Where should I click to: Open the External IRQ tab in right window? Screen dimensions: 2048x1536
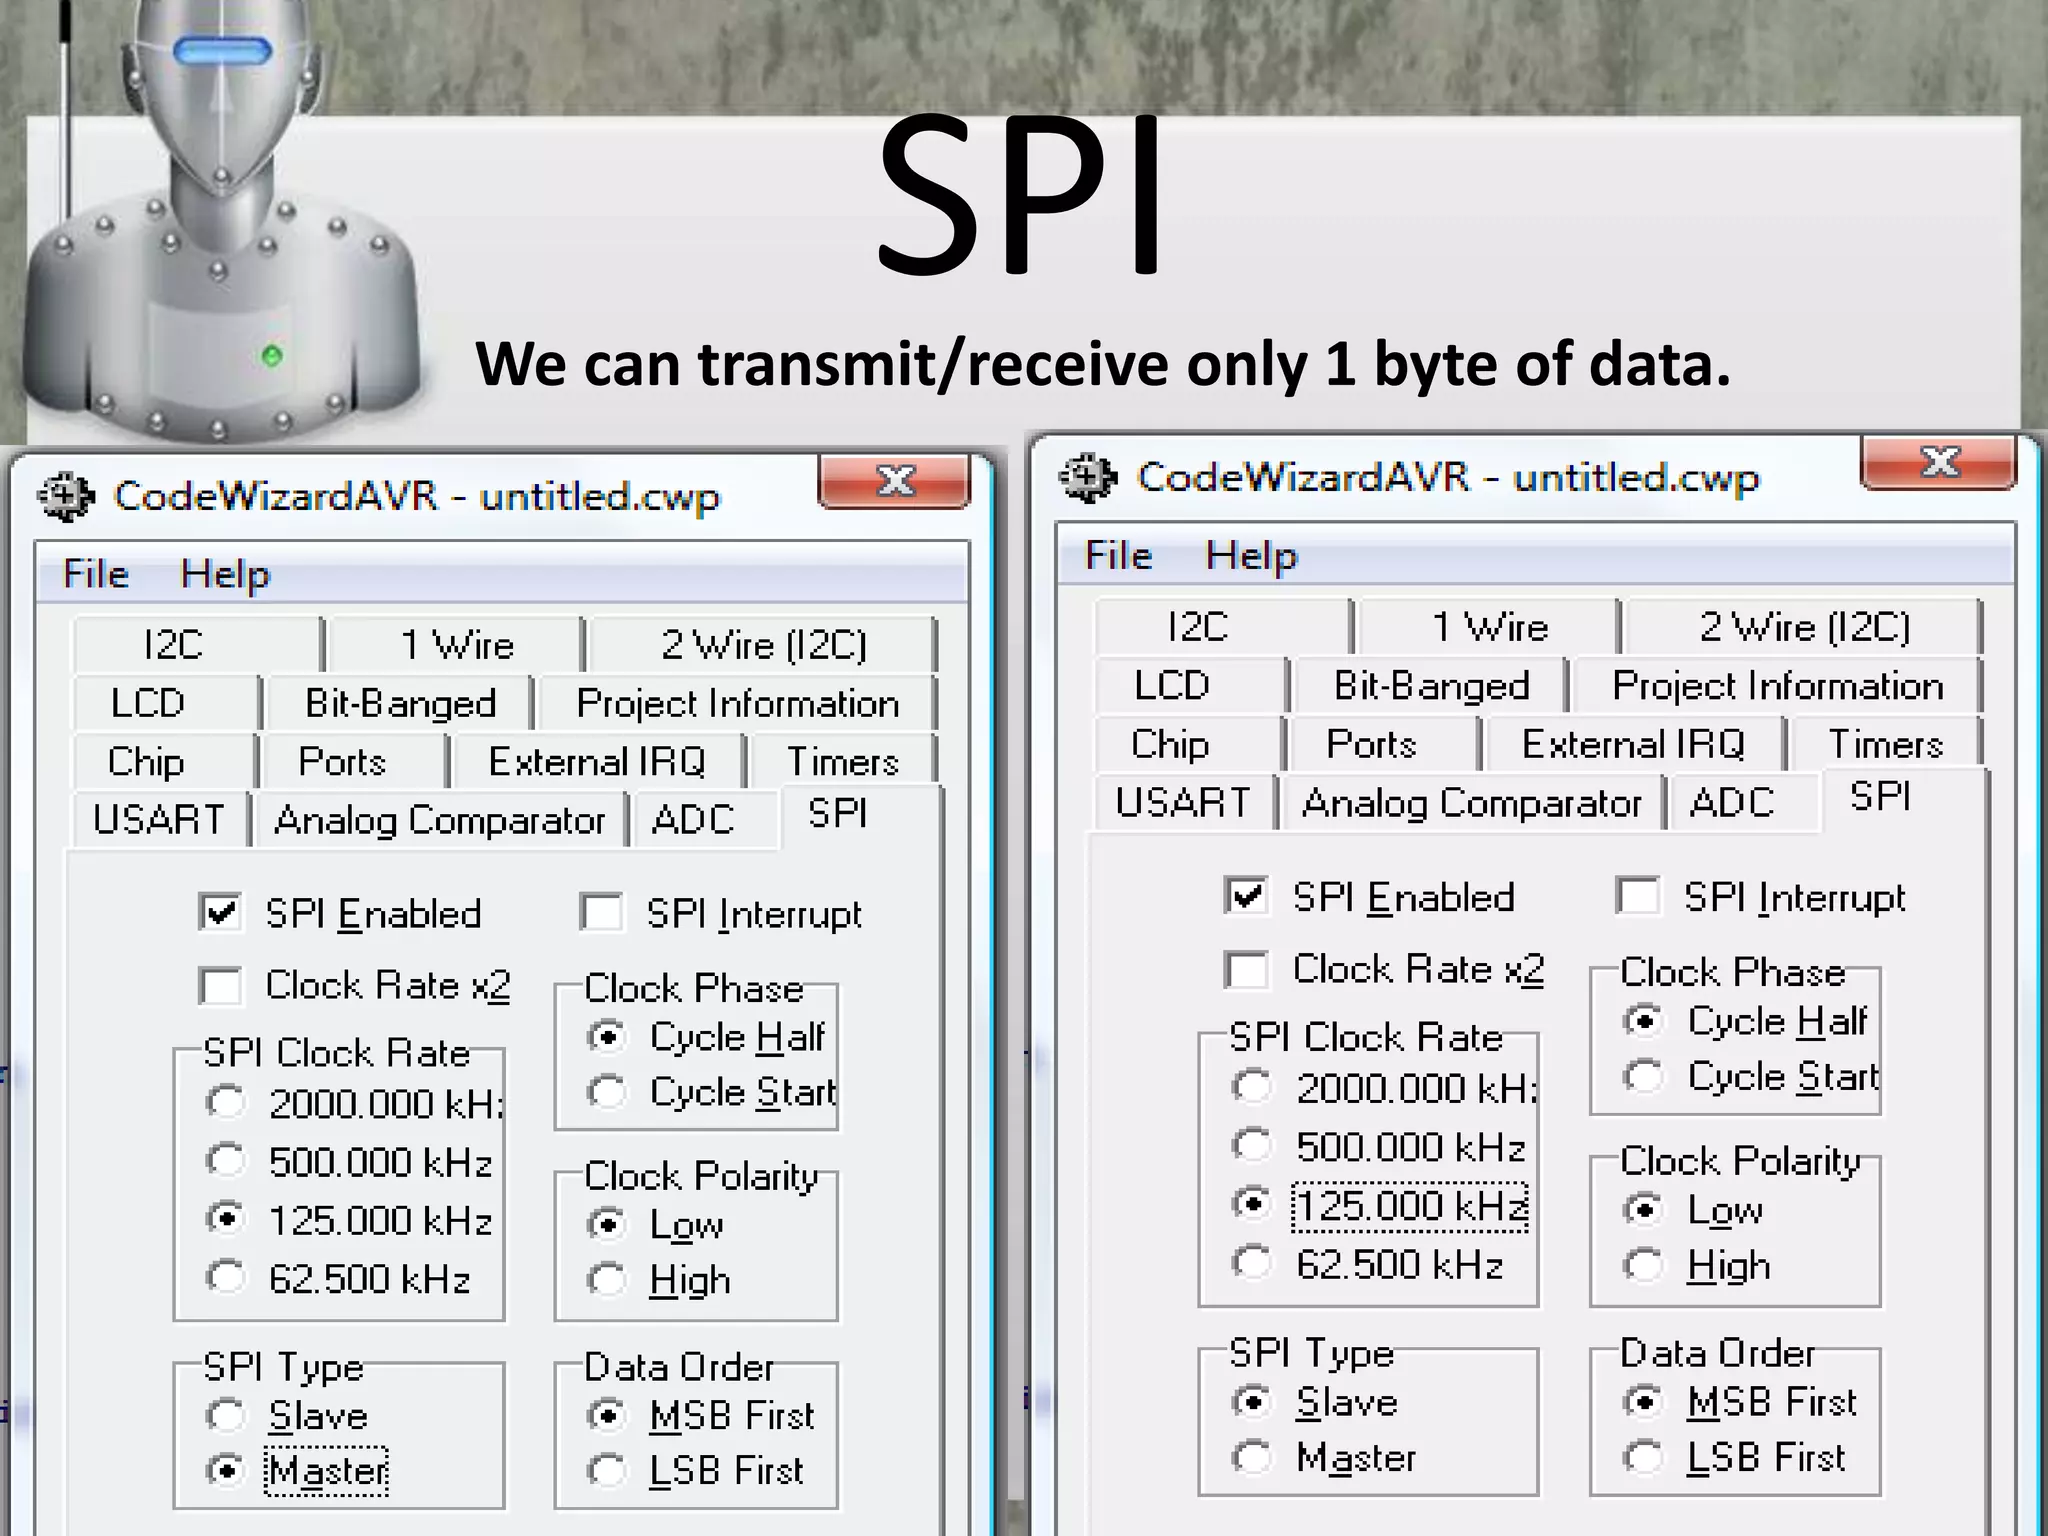pos(1632,745)
